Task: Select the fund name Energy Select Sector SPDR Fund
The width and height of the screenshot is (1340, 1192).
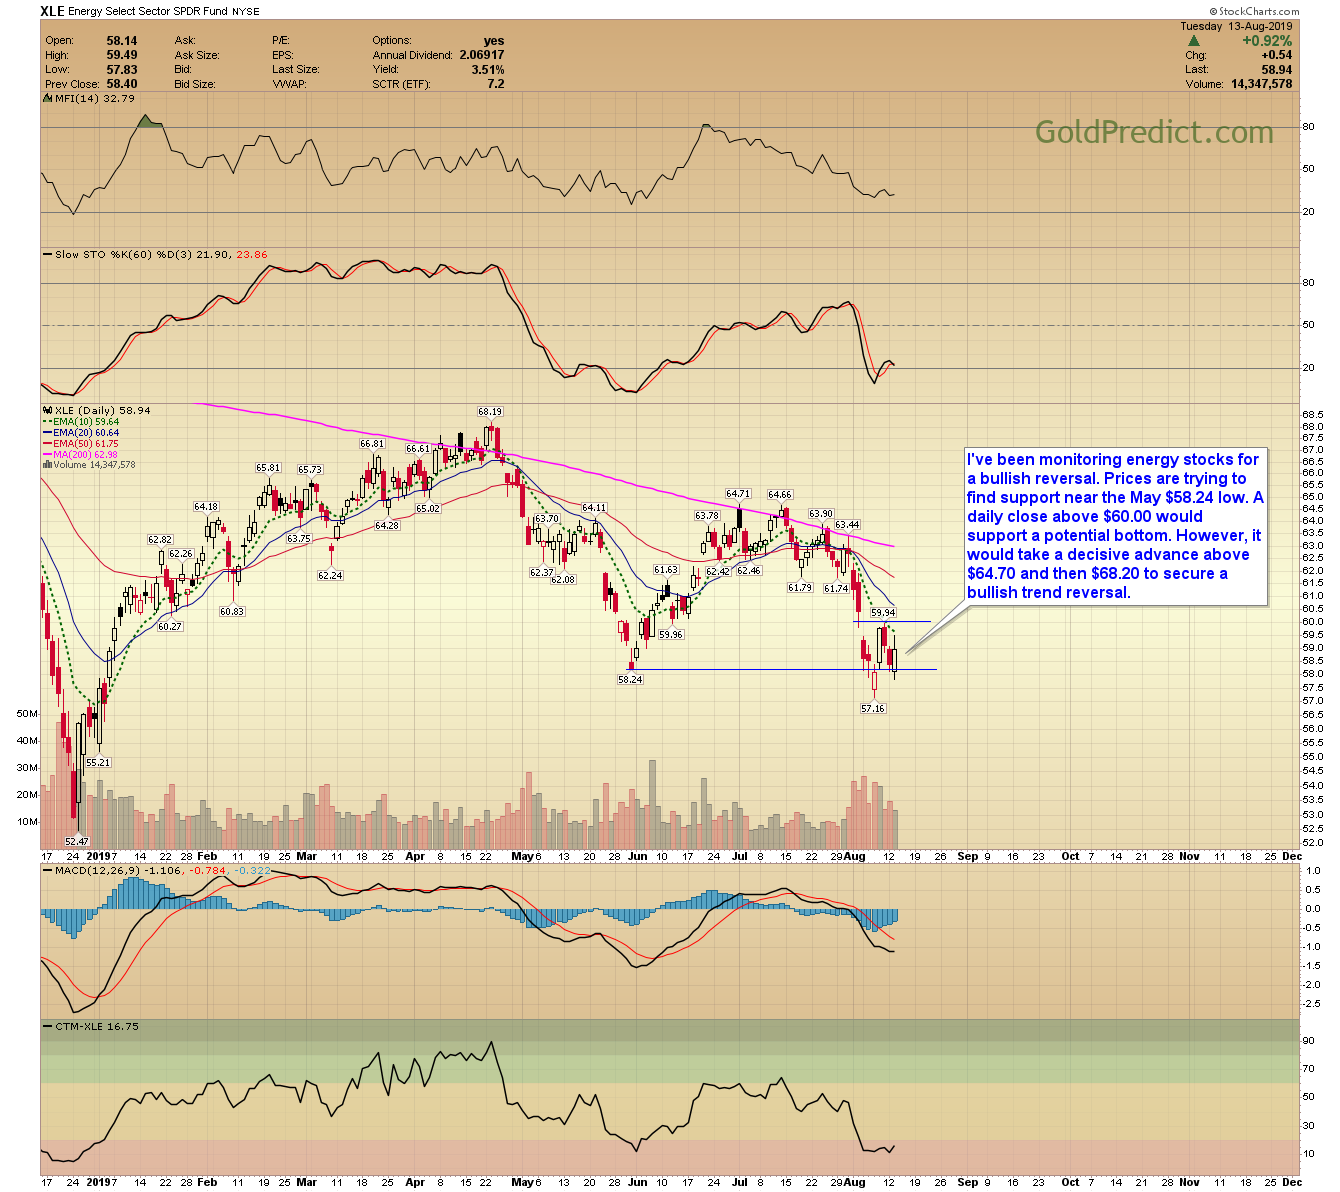Action: pos(150,12)
